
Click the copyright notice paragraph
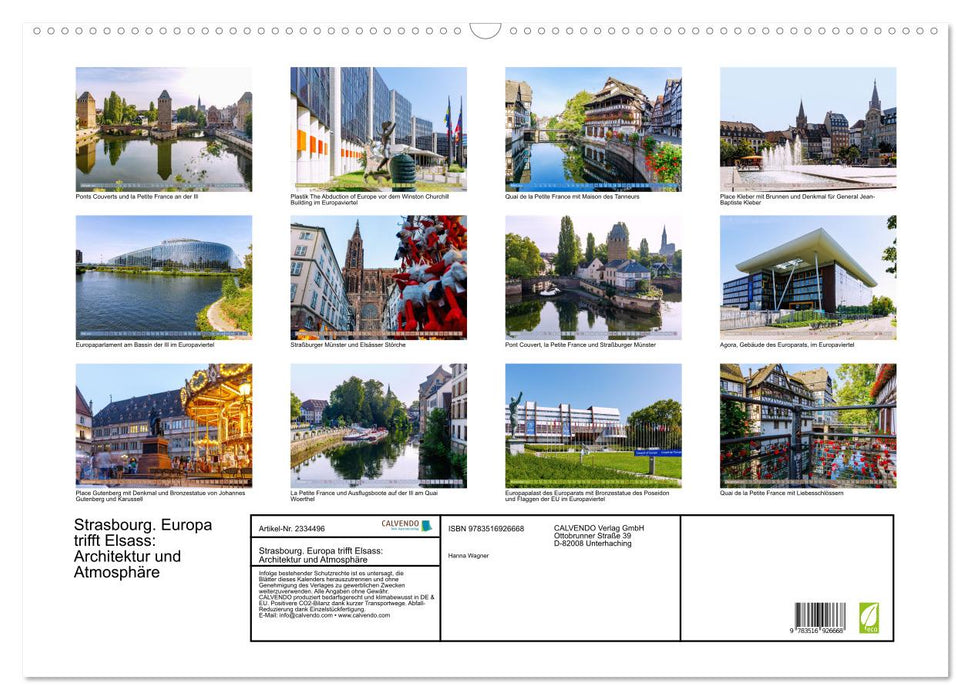(347, 594)
